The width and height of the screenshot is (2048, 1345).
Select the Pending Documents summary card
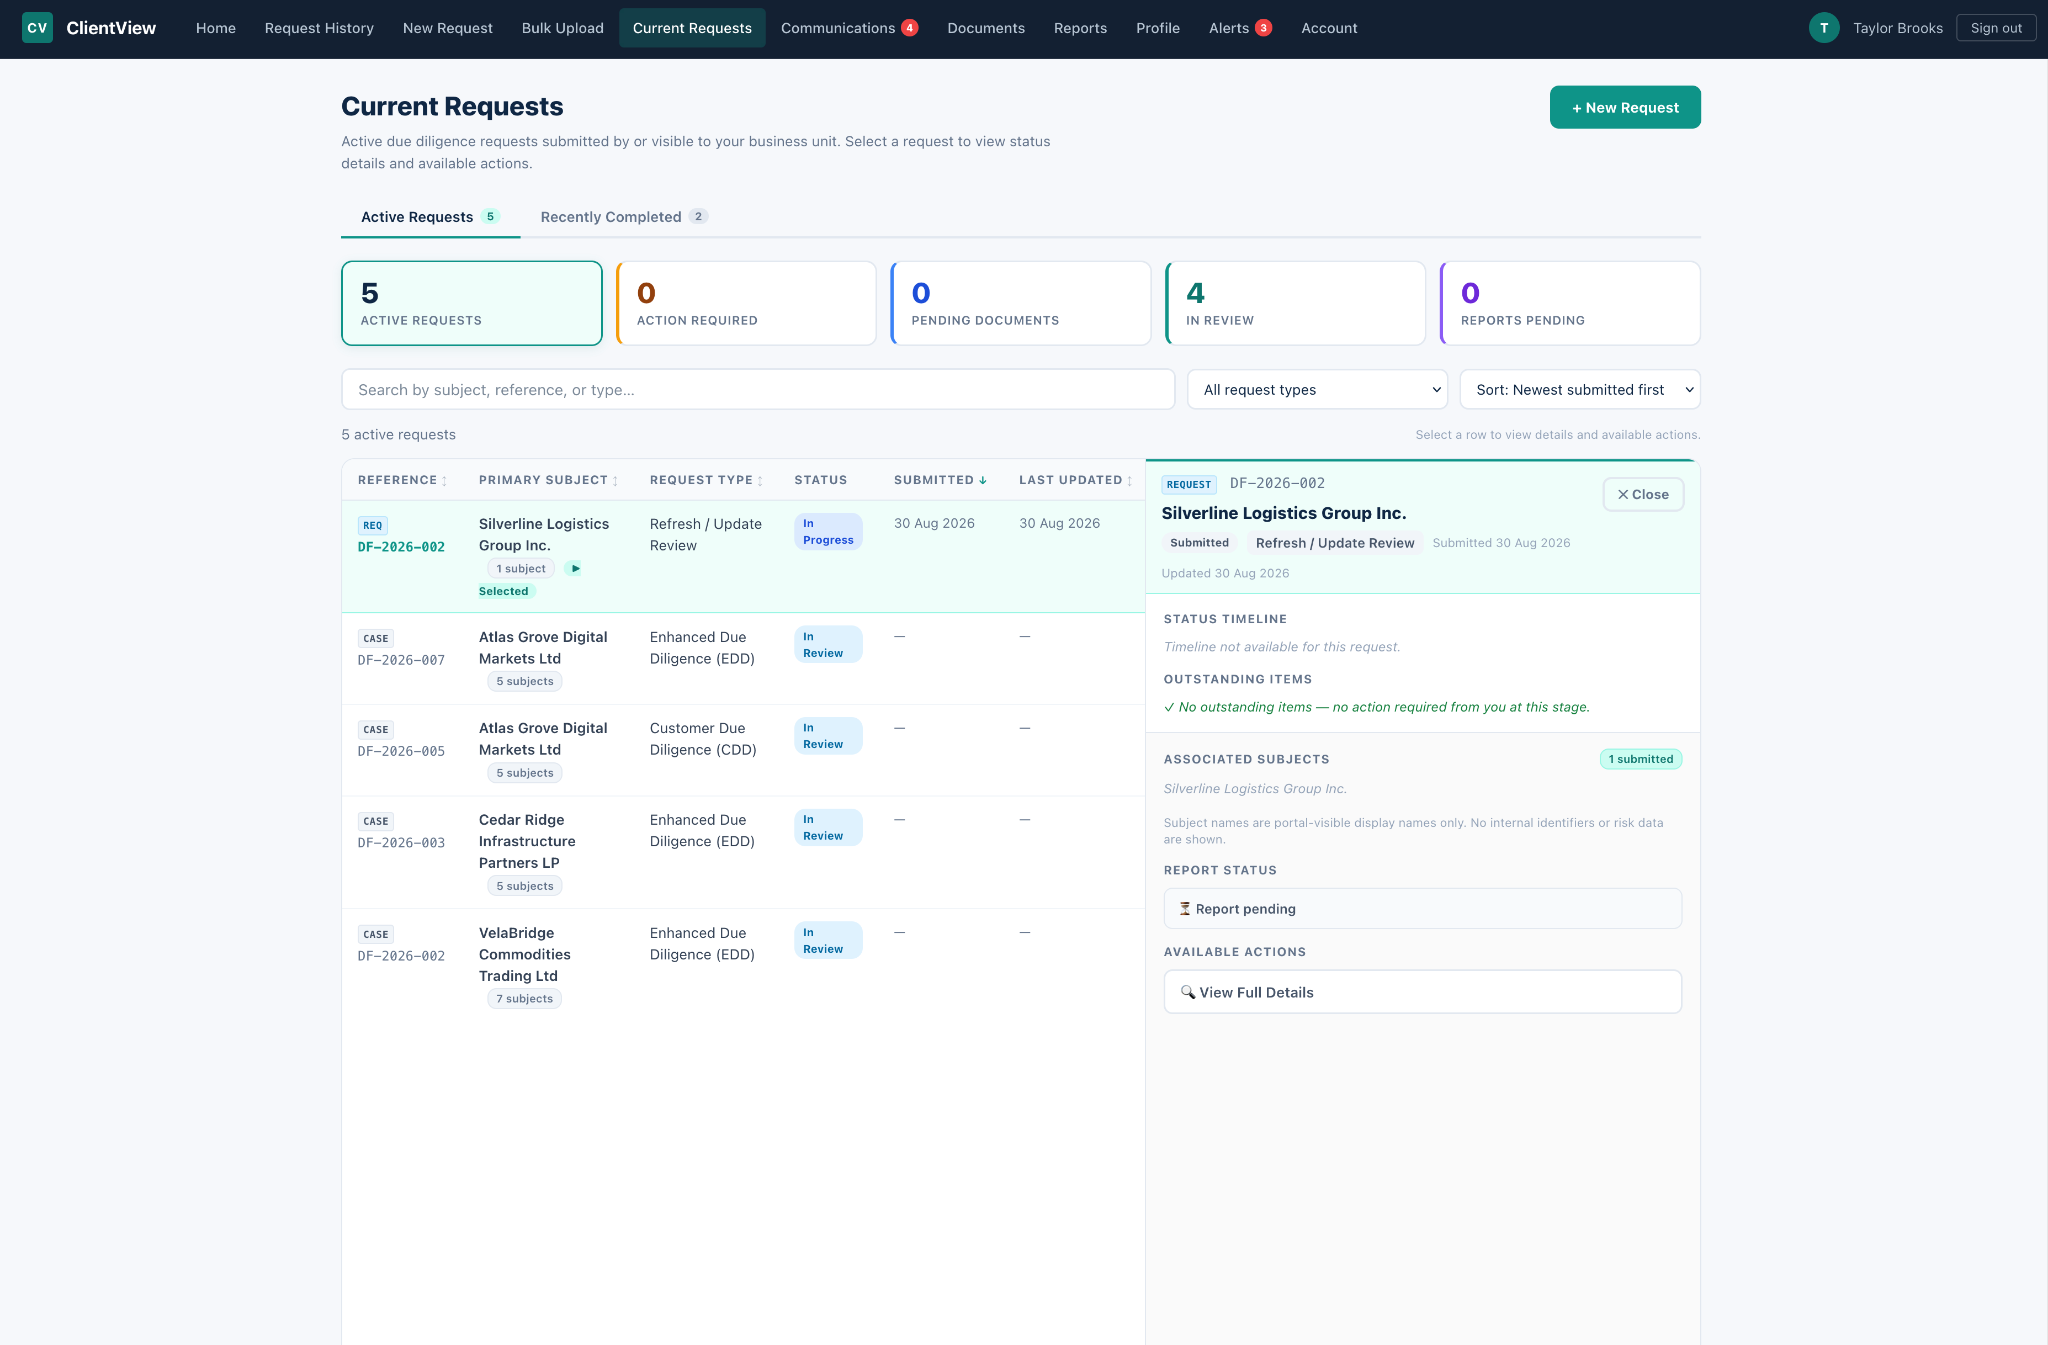click(1020, 303)
